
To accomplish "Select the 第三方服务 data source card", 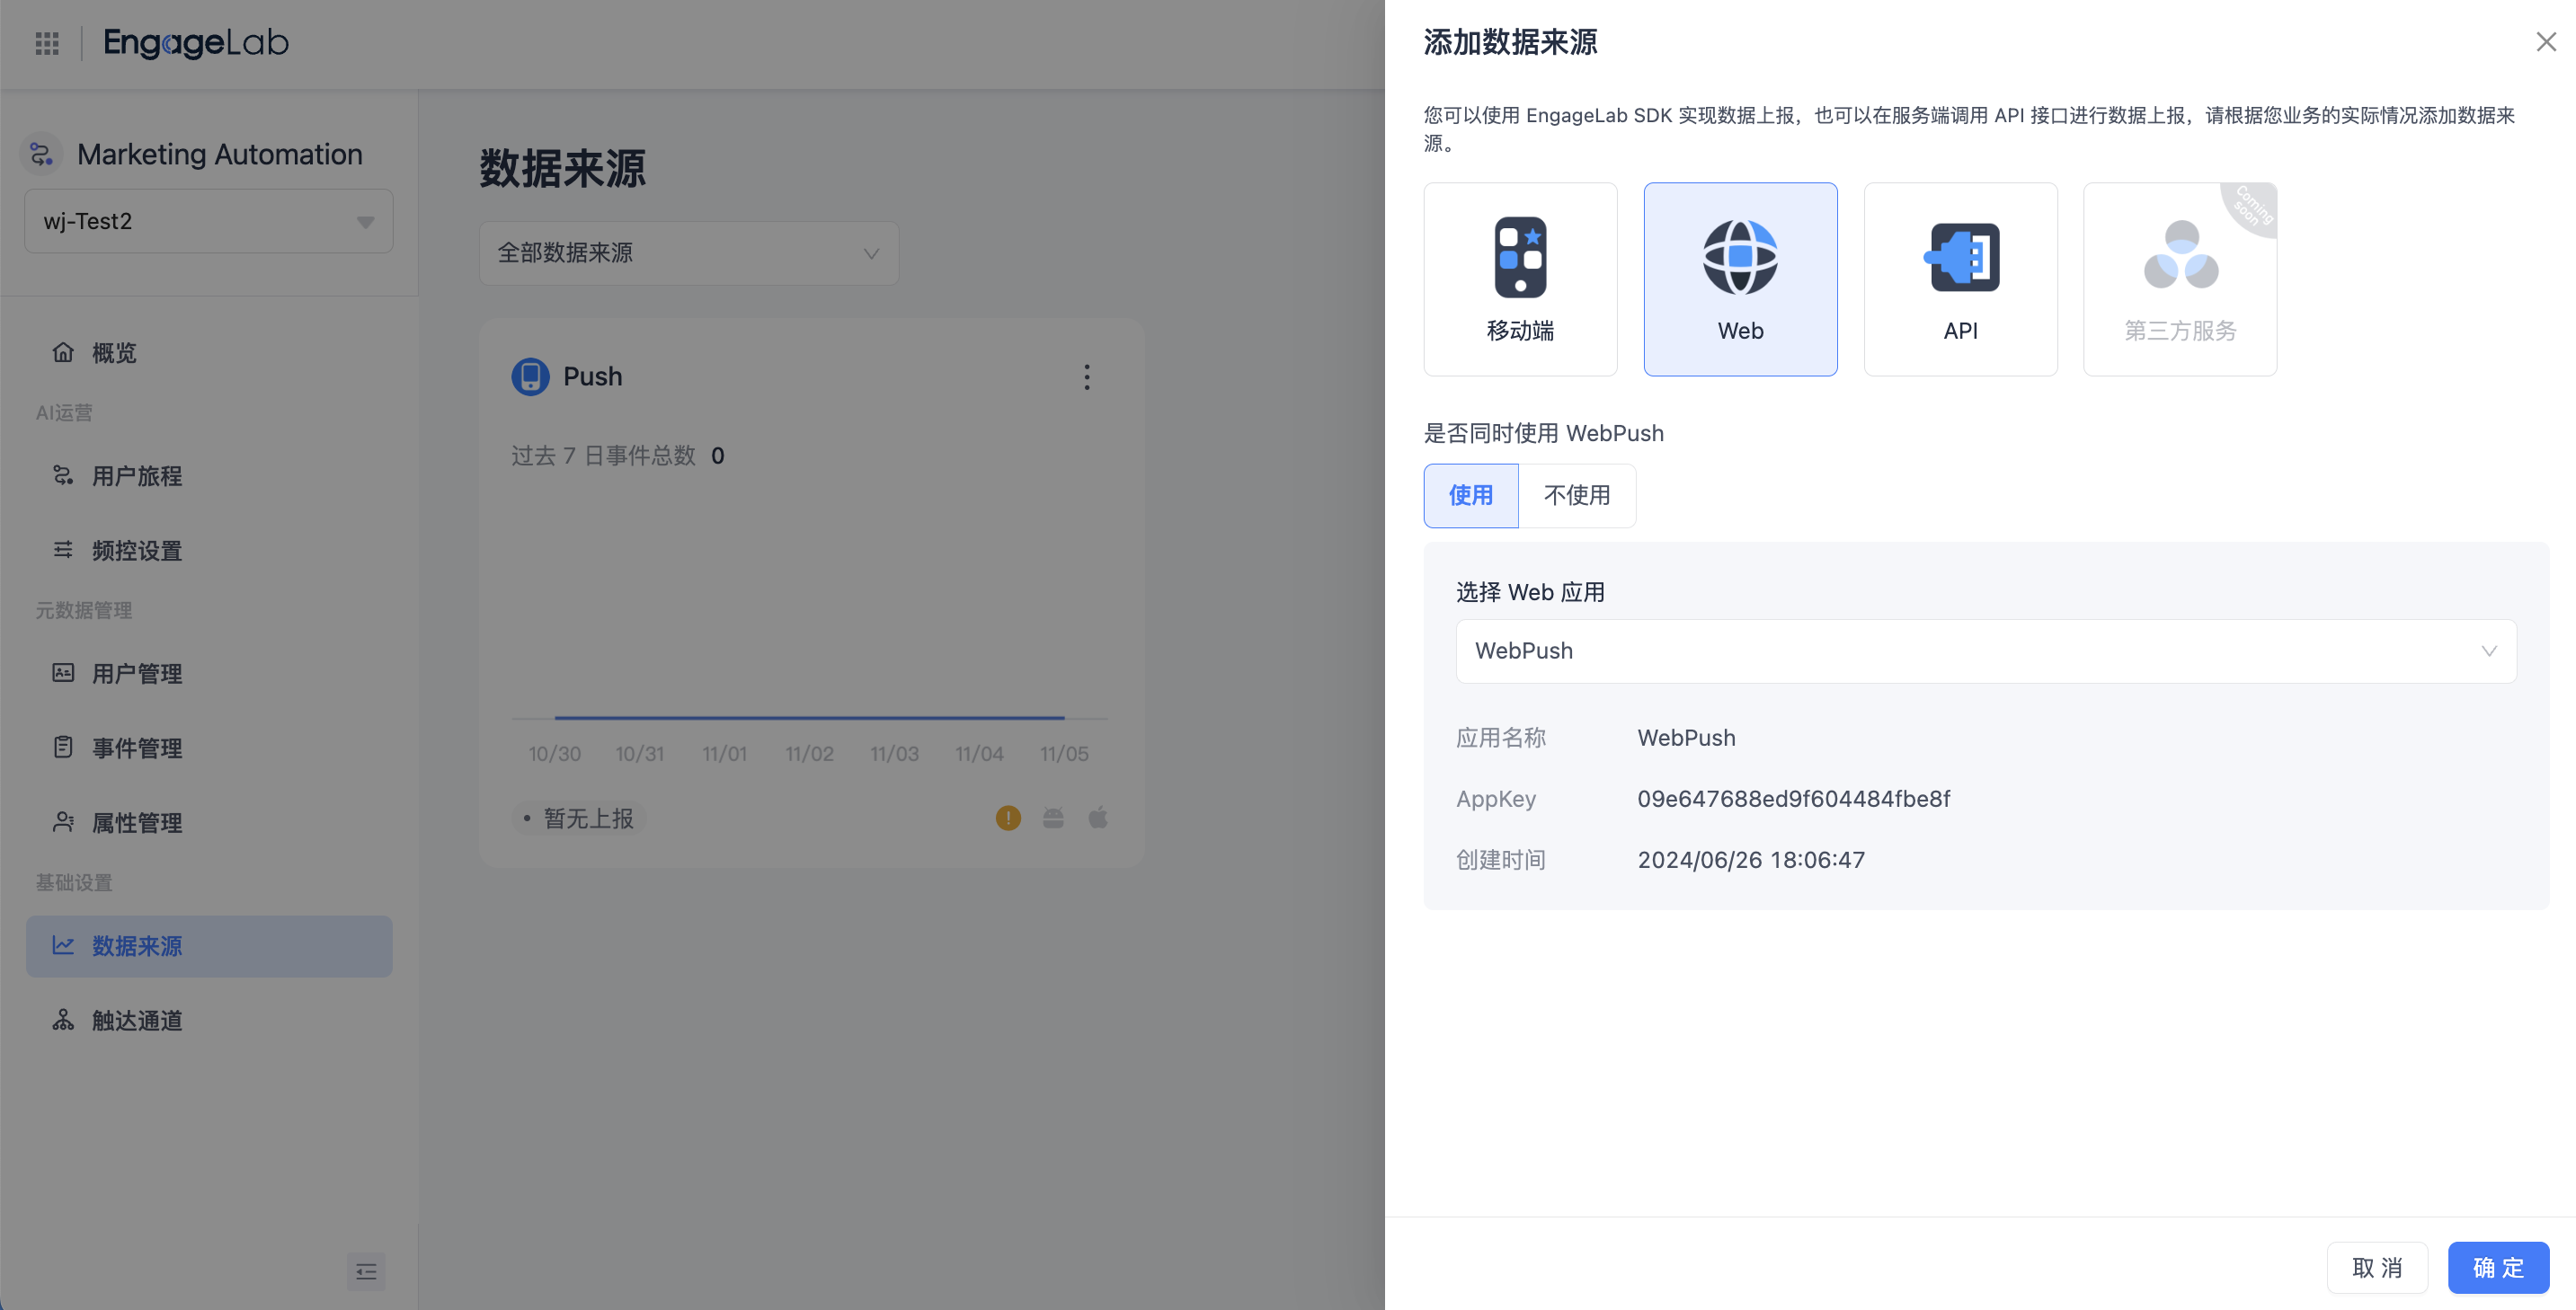I will [x=2180, y=279].
